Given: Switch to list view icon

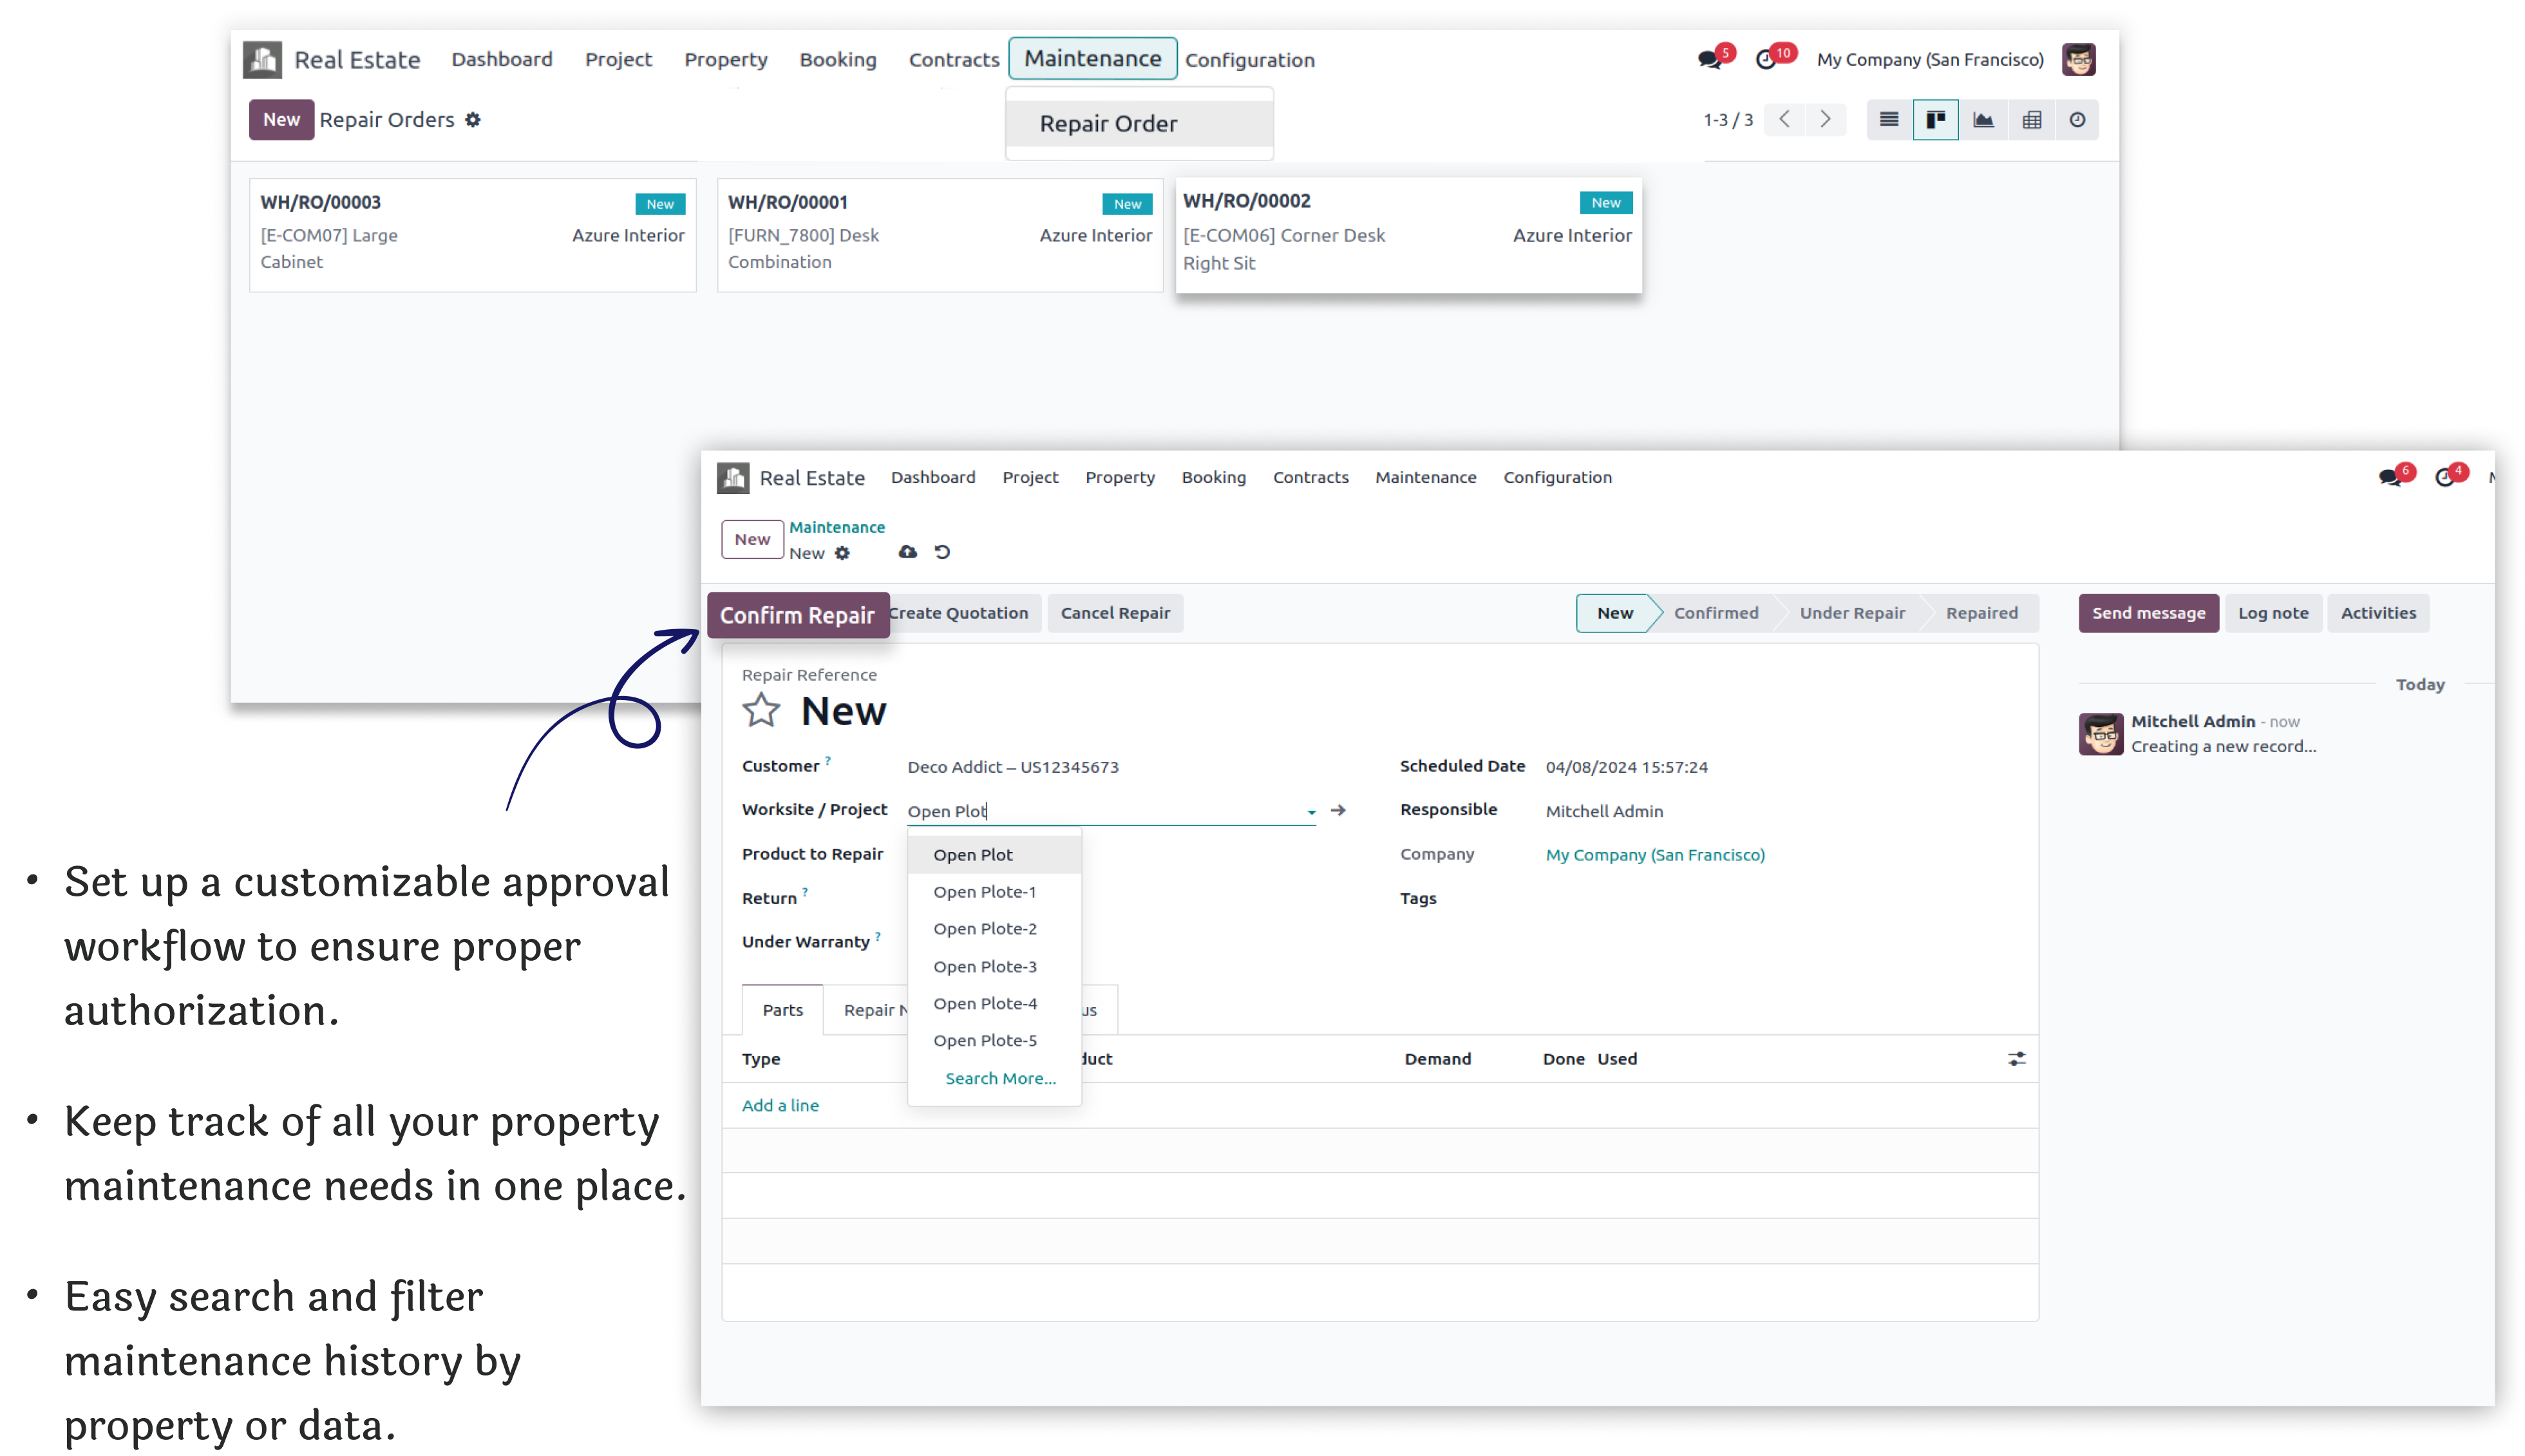Looking at the screenshot, I should (1889, 120).
